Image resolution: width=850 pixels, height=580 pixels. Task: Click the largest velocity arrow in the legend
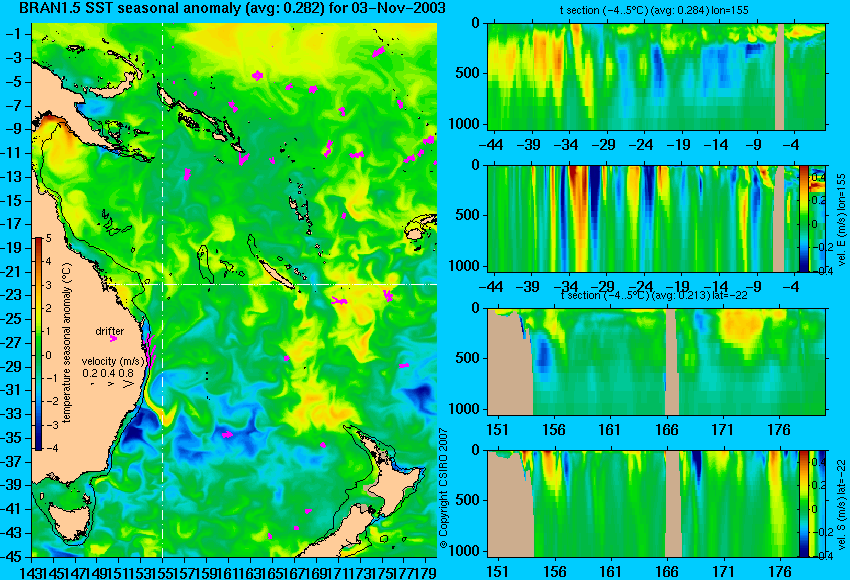tap(128, 384)
